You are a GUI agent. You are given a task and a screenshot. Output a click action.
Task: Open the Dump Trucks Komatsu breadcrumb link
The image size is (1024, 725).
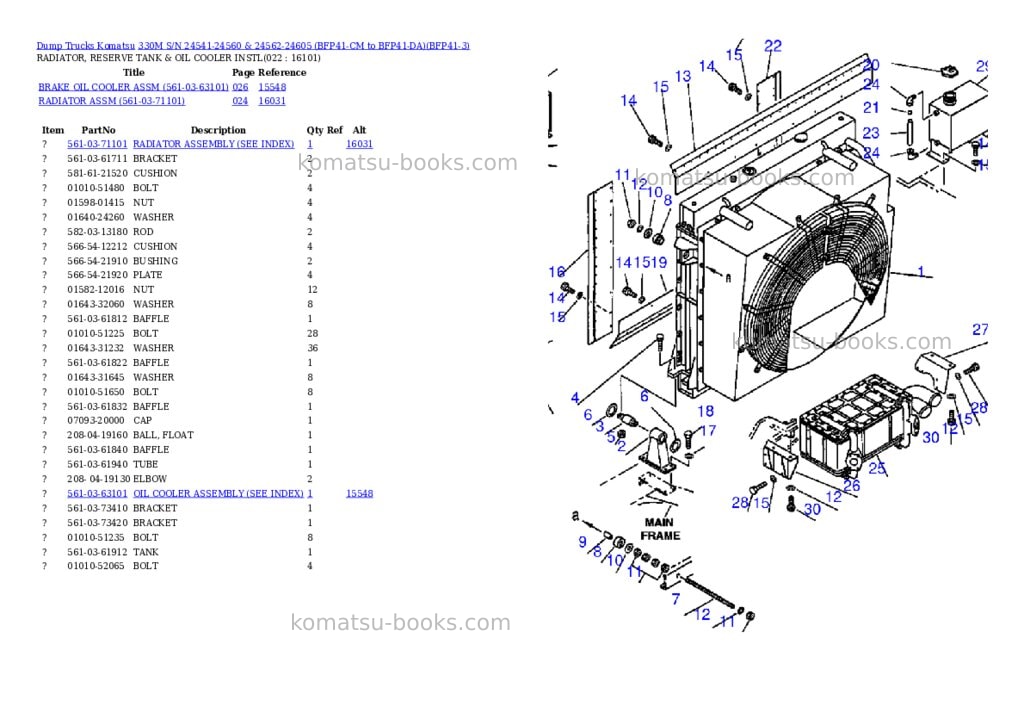[x=86, y=45]
